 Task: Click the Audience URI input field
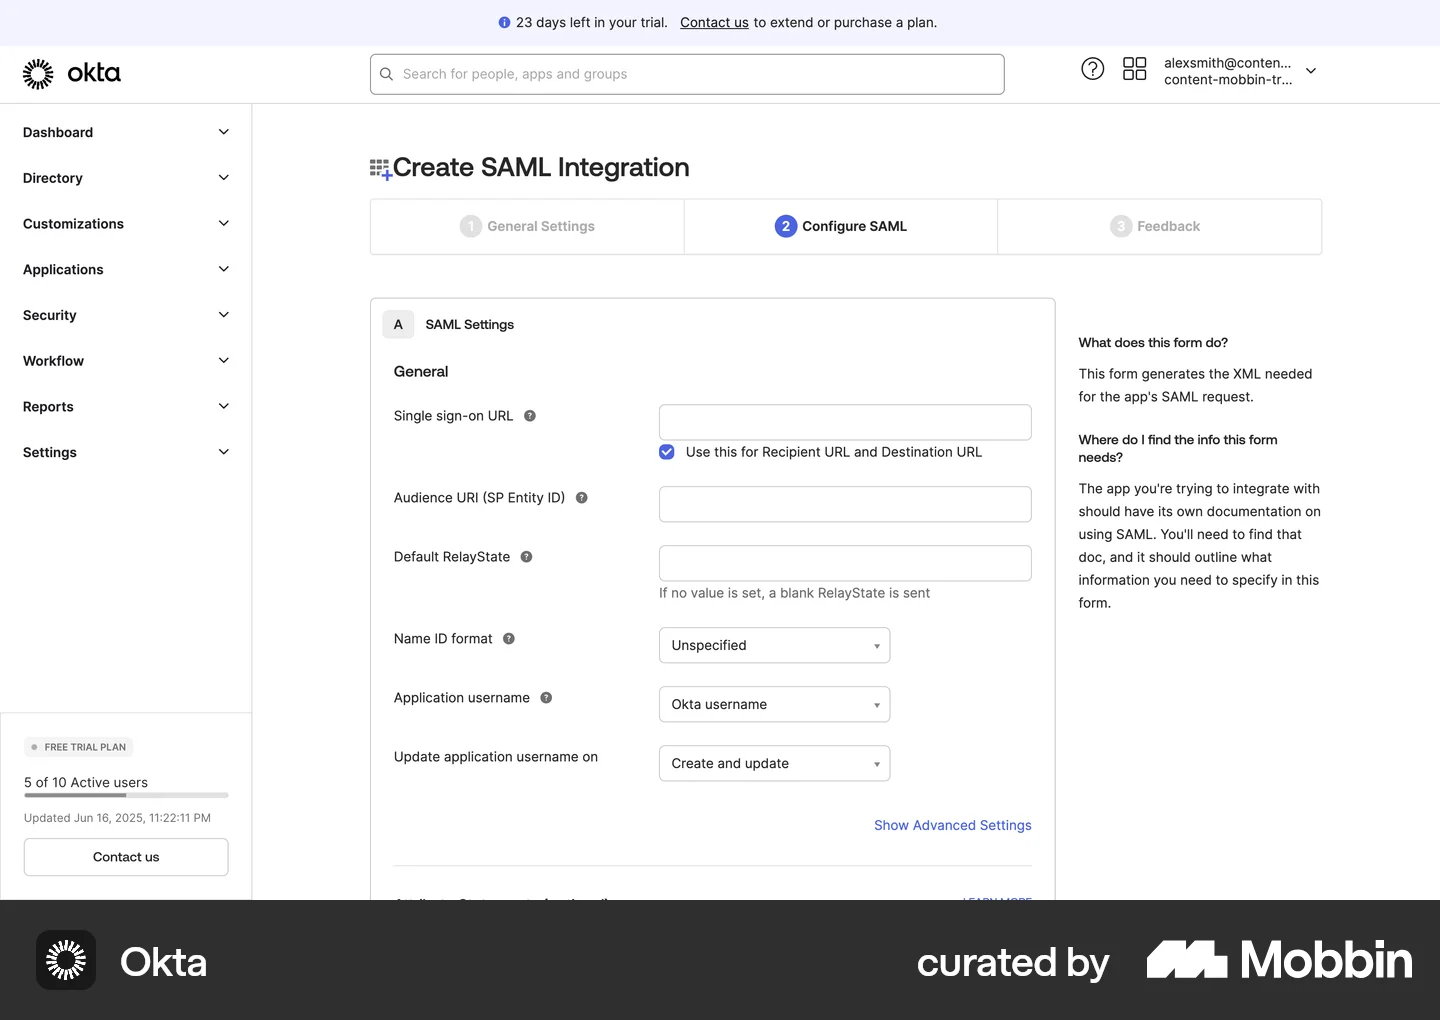pos(845,504)
